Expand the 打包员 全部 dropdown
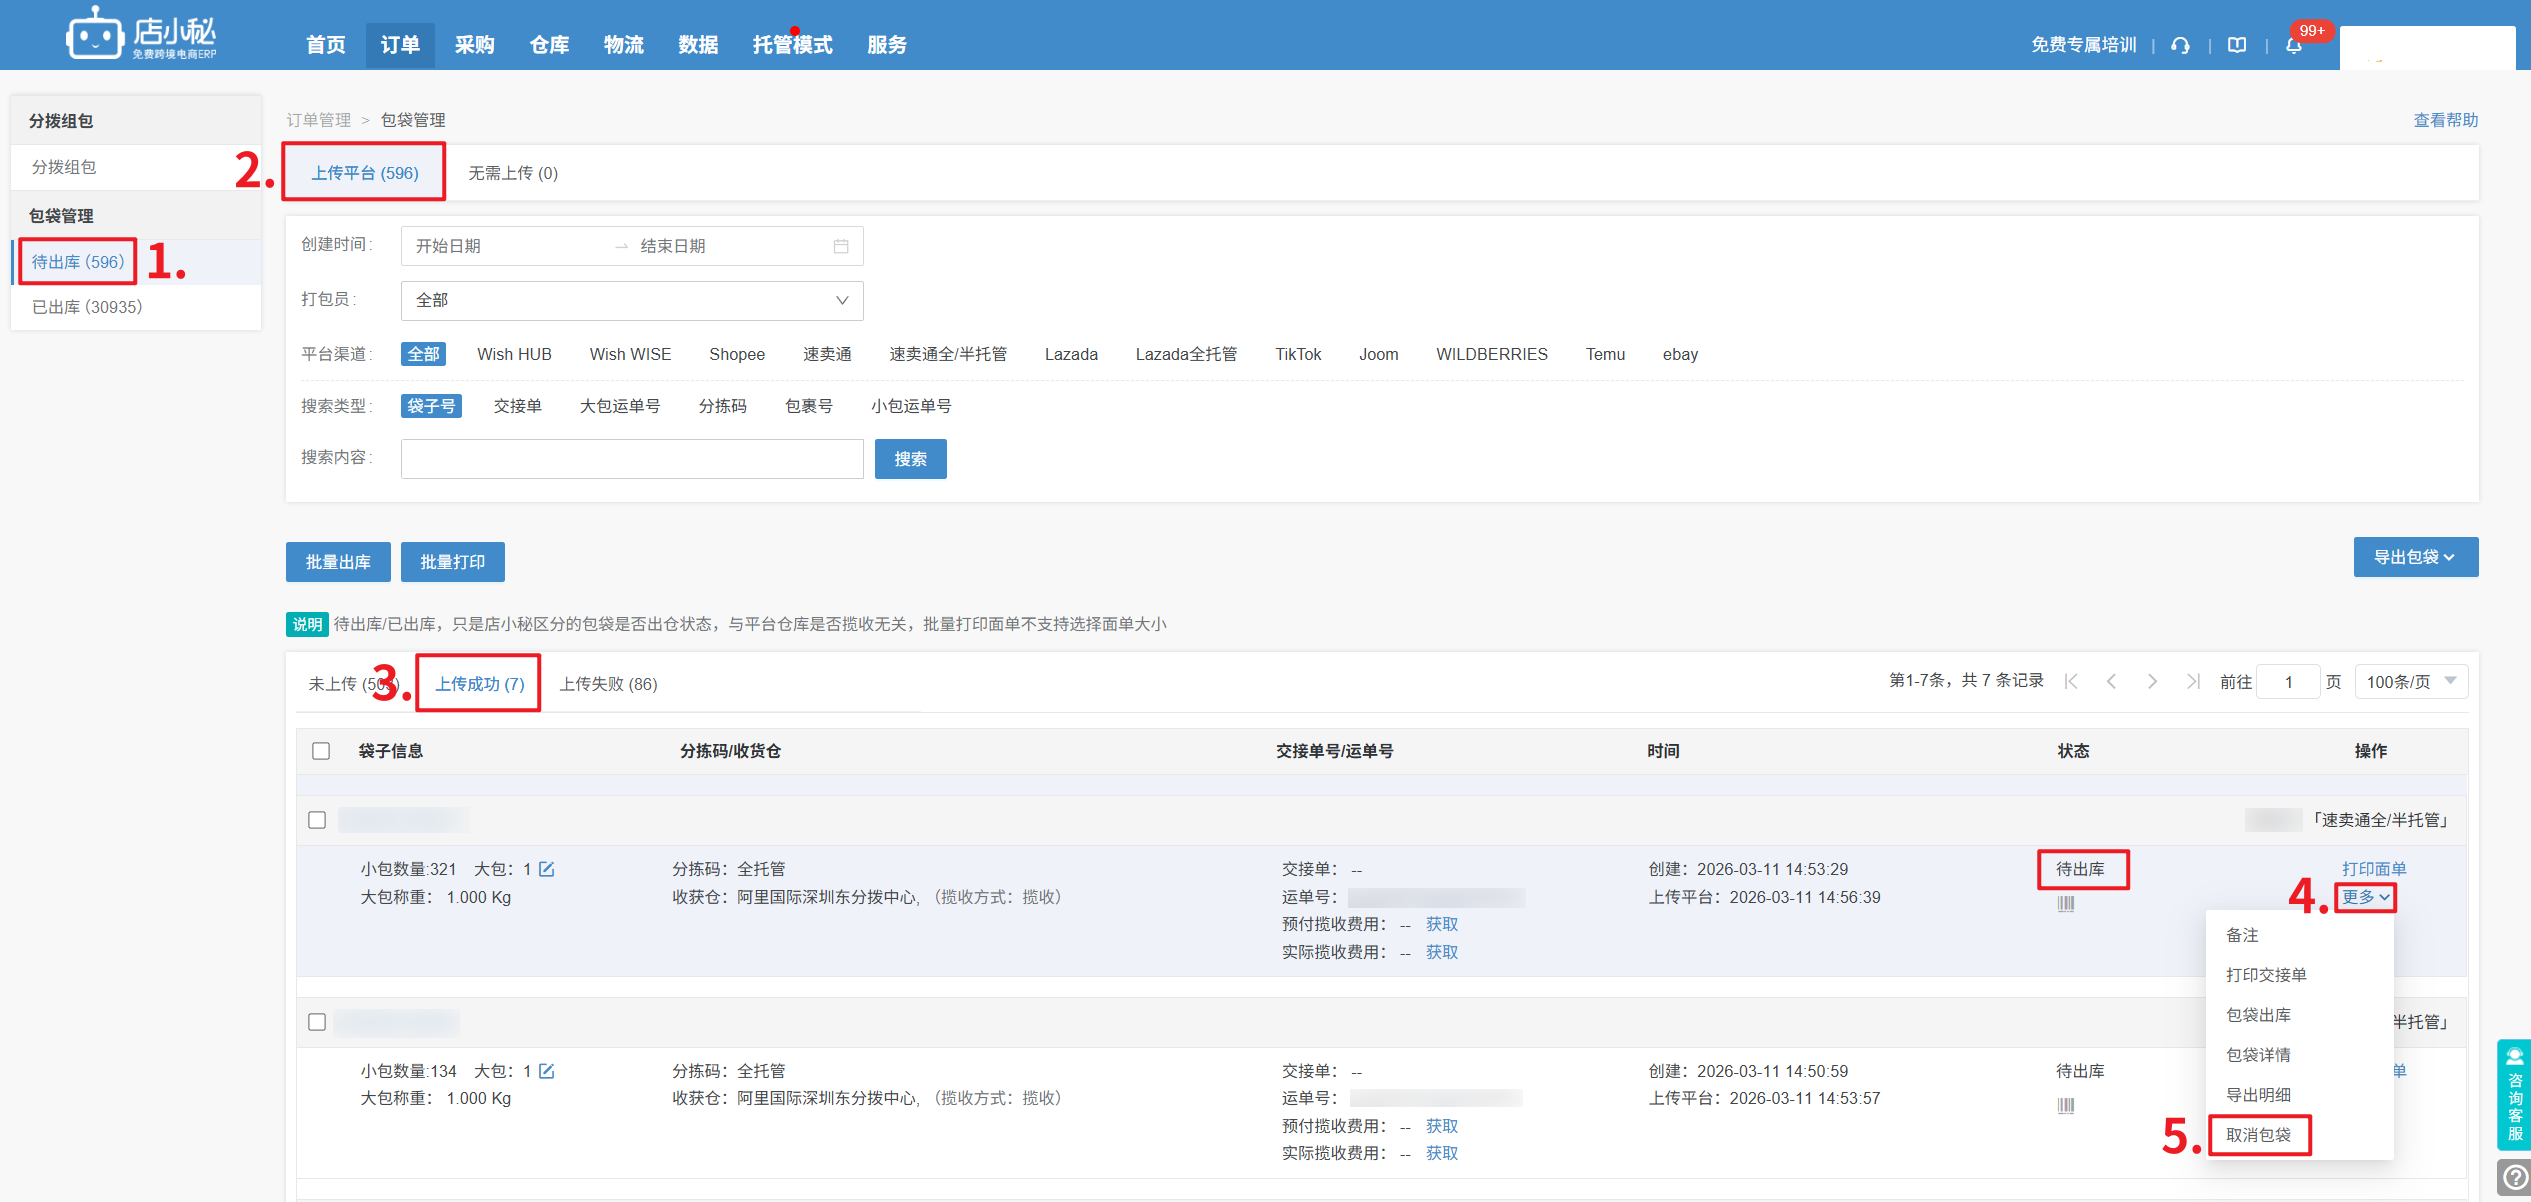Viewport: 2531px width, 1202px height. [x=631, y=300]
